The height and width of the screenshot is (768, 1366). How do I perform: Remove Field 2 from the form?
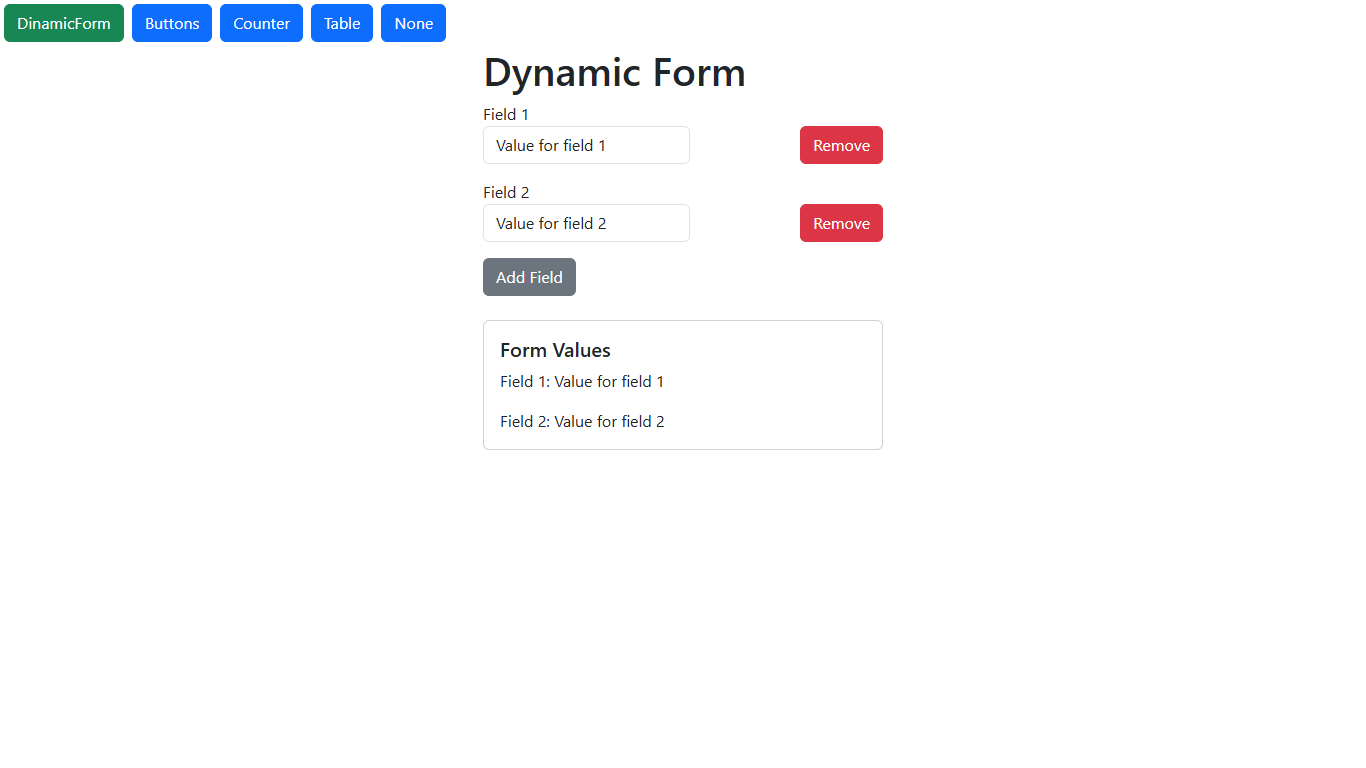click(x=841, y=223)
